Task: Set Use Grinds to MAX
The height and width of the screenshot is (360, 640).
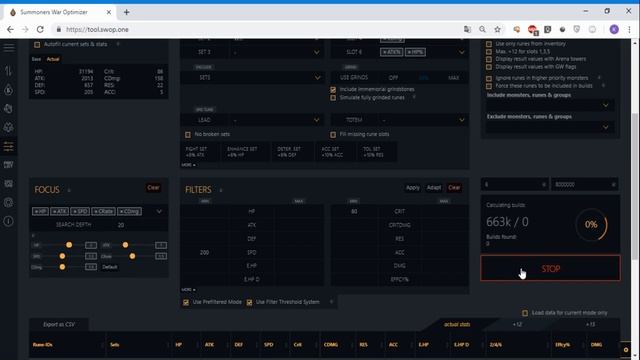Action: coord(453,78)
